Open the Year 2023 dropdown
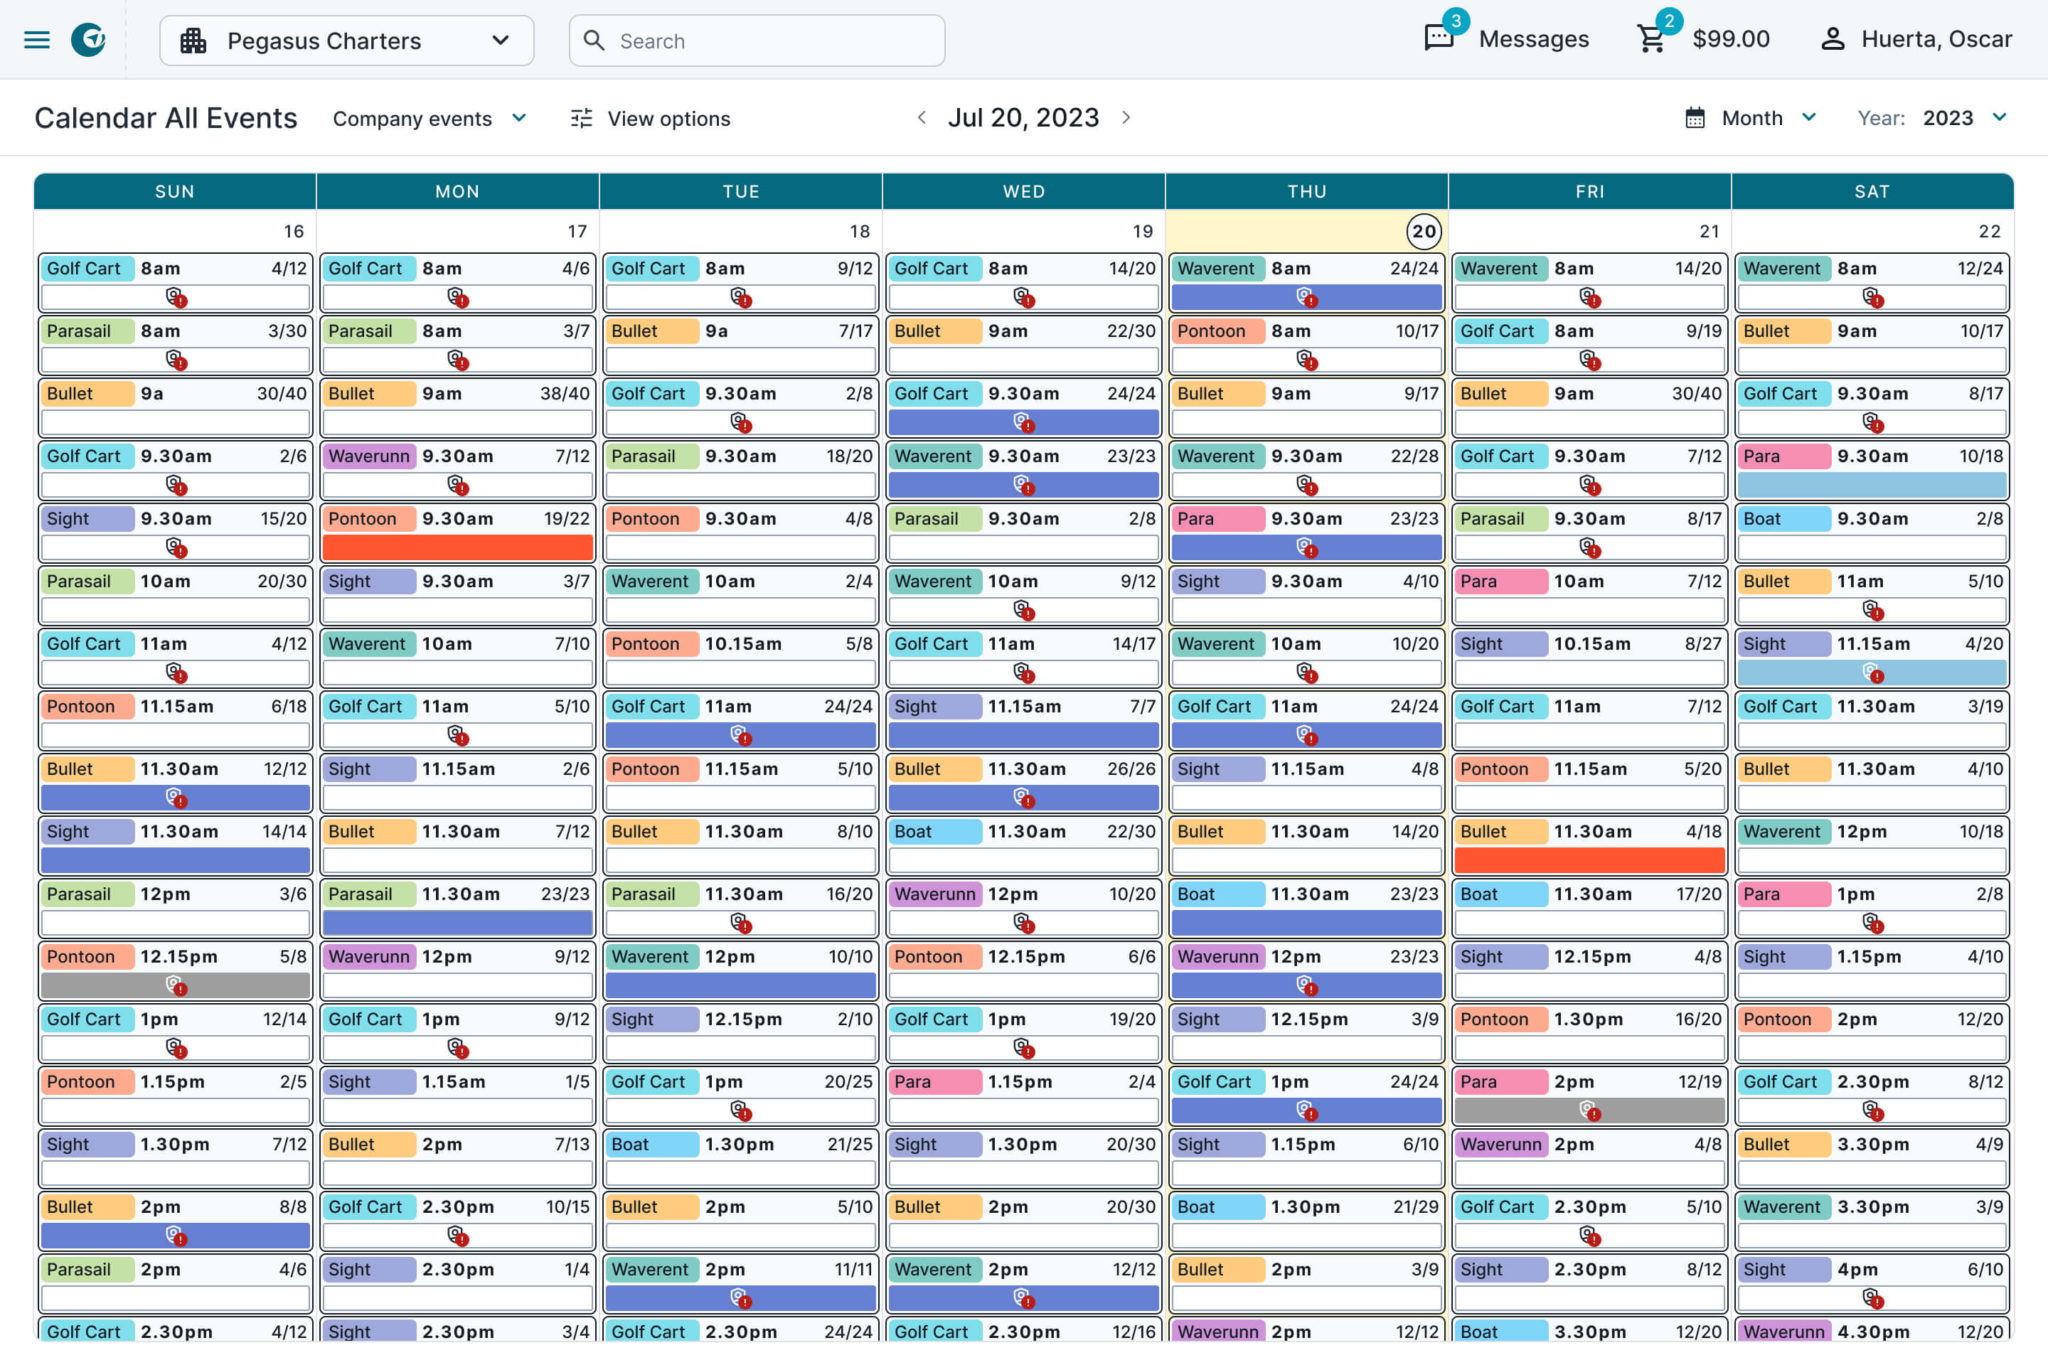The height and width of the screenshot is (1365, 2048). pos(1999,118)
